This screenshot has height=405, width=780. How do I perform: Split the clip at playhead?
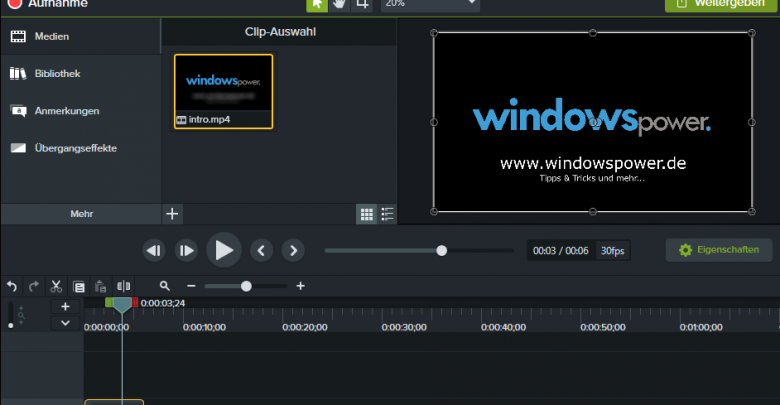point(123,286)
